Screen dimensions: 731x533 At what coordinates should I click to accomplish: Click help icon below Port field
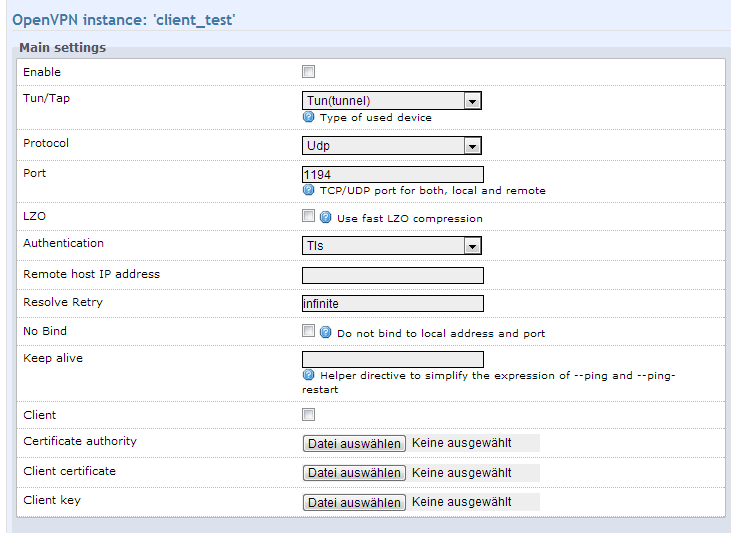[309, 190]
